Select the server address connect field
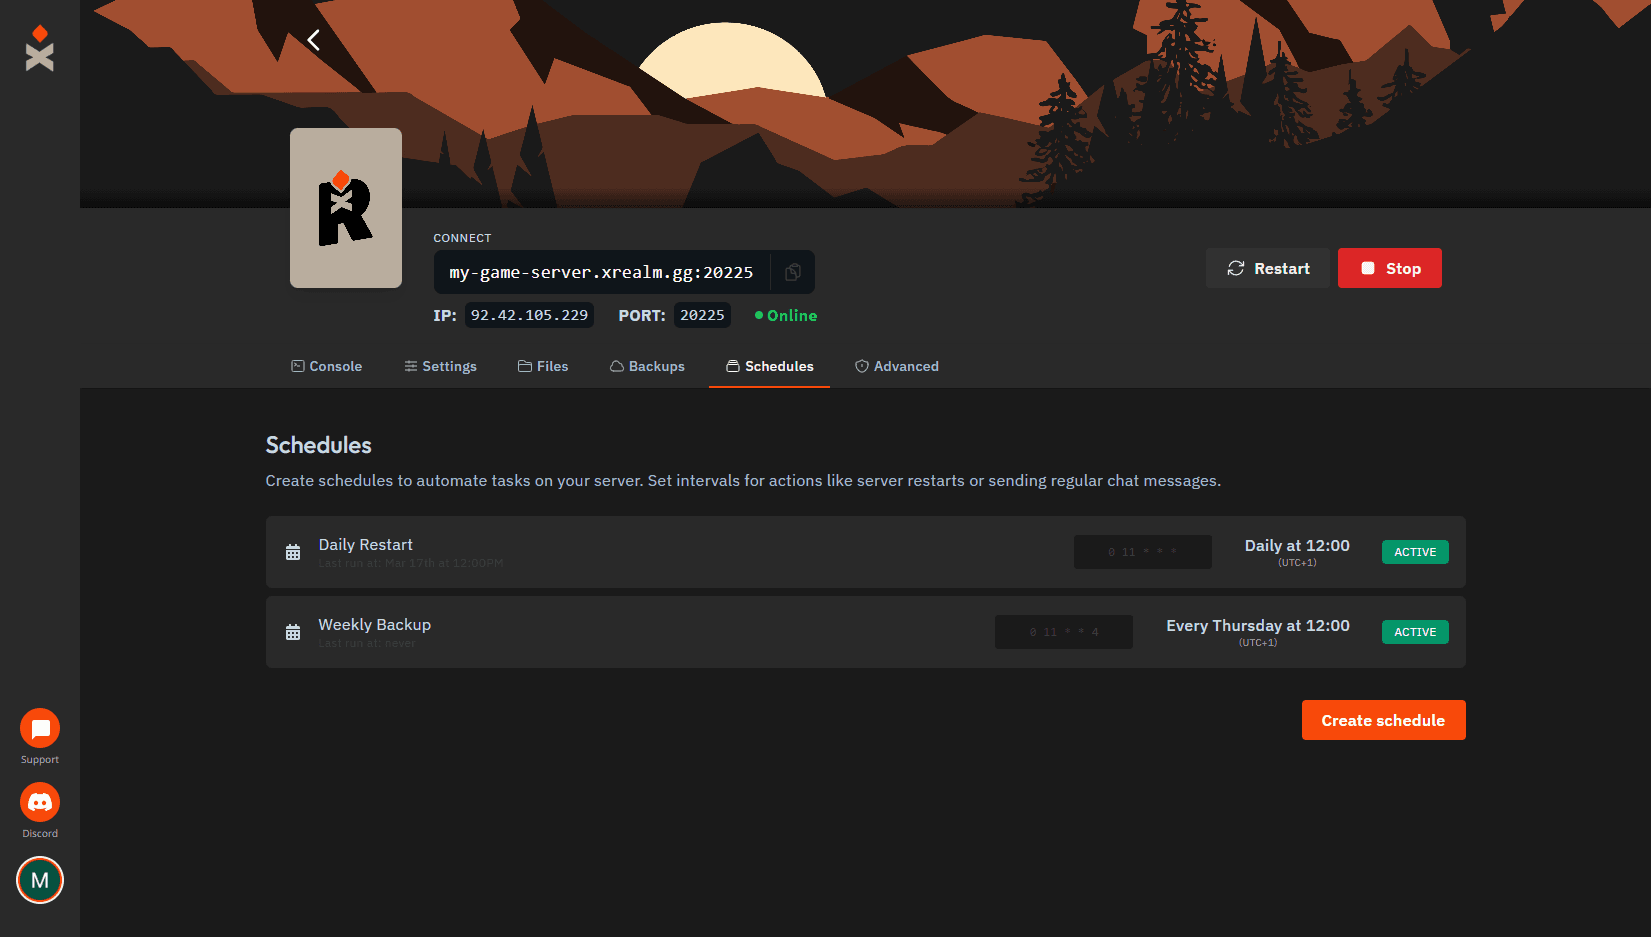Image resolution: width=1651 pixels, height=937 pixels. (x=601, y=272)
